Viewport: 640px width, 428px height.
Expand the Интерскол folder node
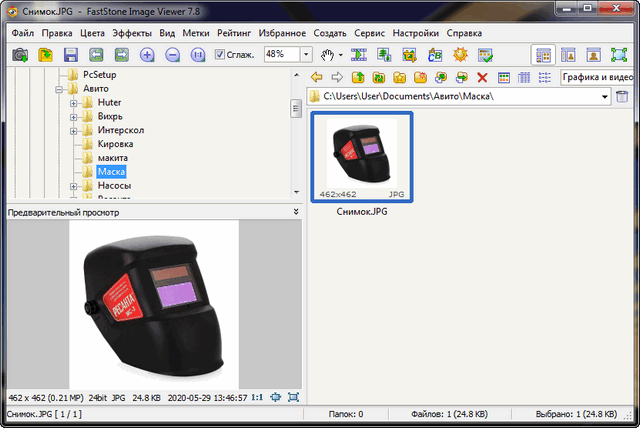pos(73,131)
